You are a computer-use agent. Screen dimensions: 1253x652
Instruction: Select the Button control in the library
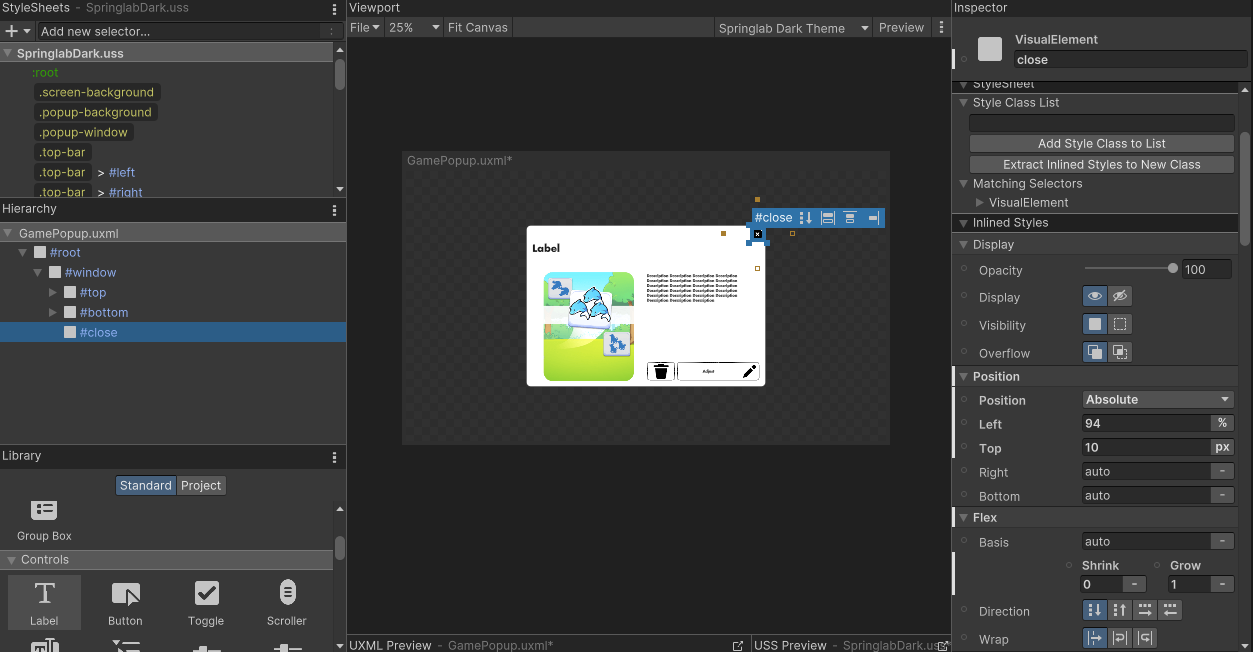tap(125, 602)
